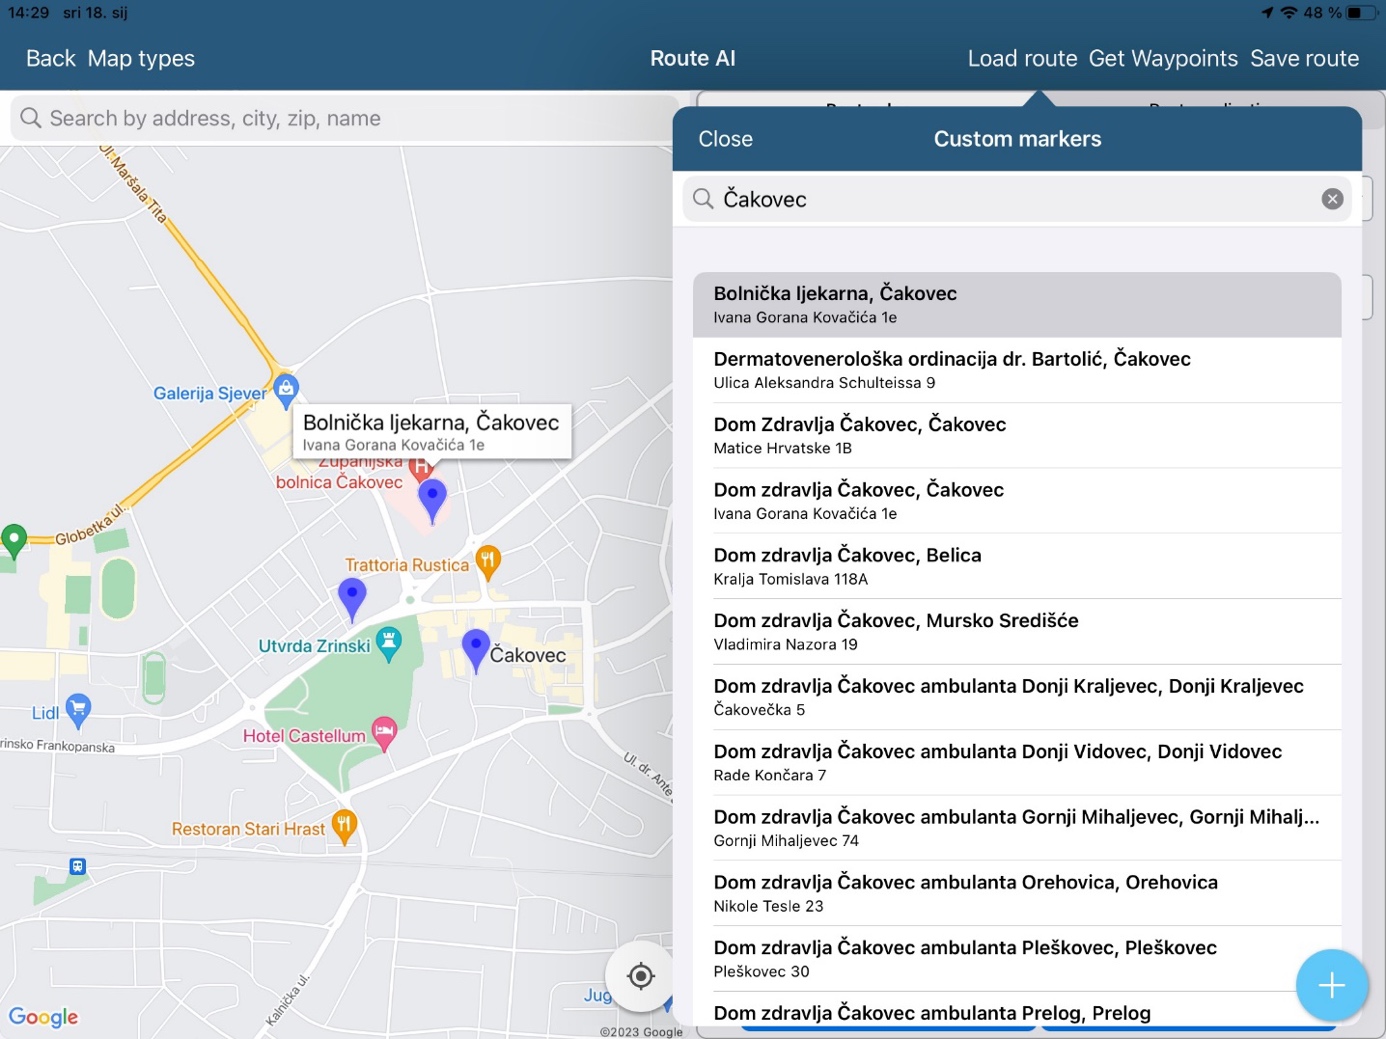Select Dom zdravlja Čakovec, Mursko Središće

tap(1016, 631)
